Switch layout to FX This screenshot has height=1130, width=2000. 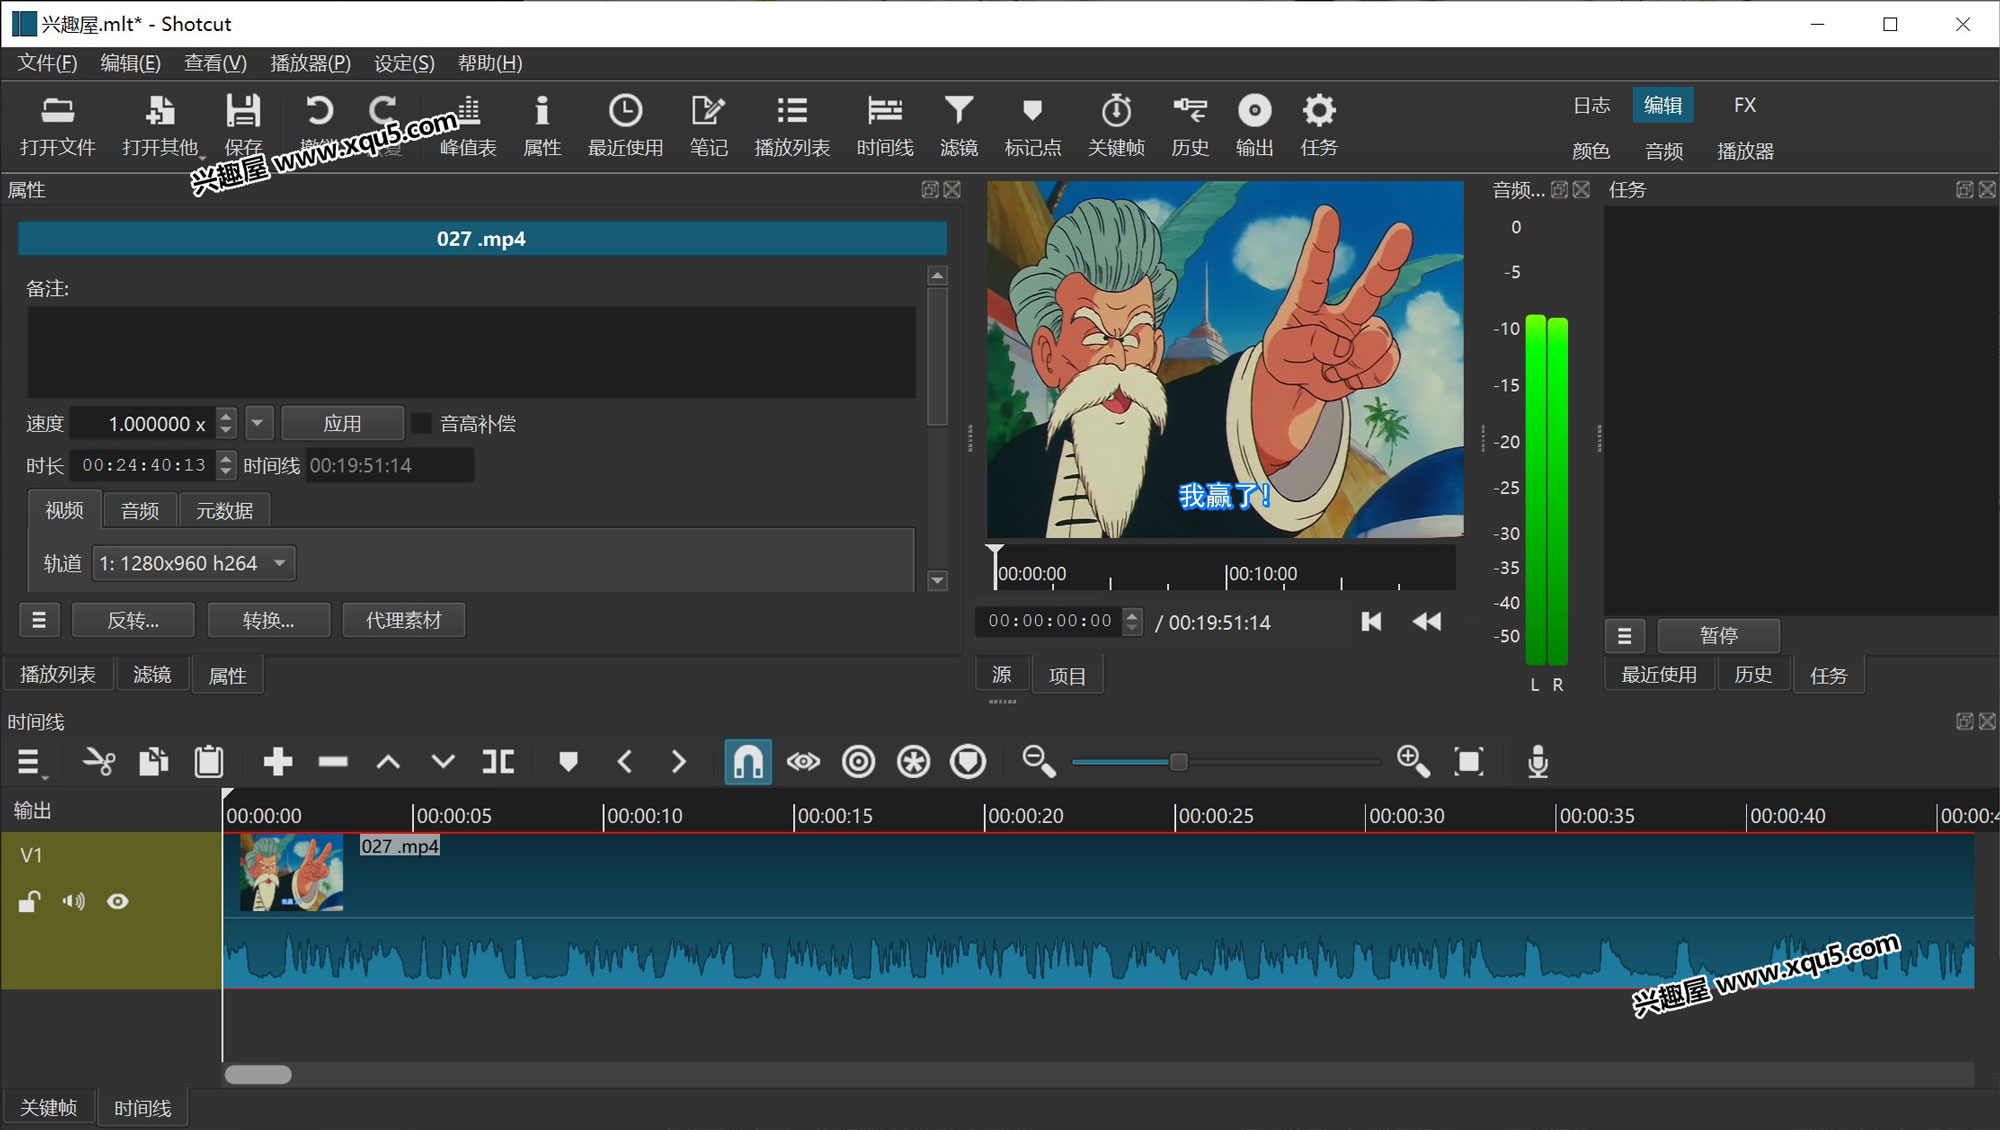[1745, 105]
